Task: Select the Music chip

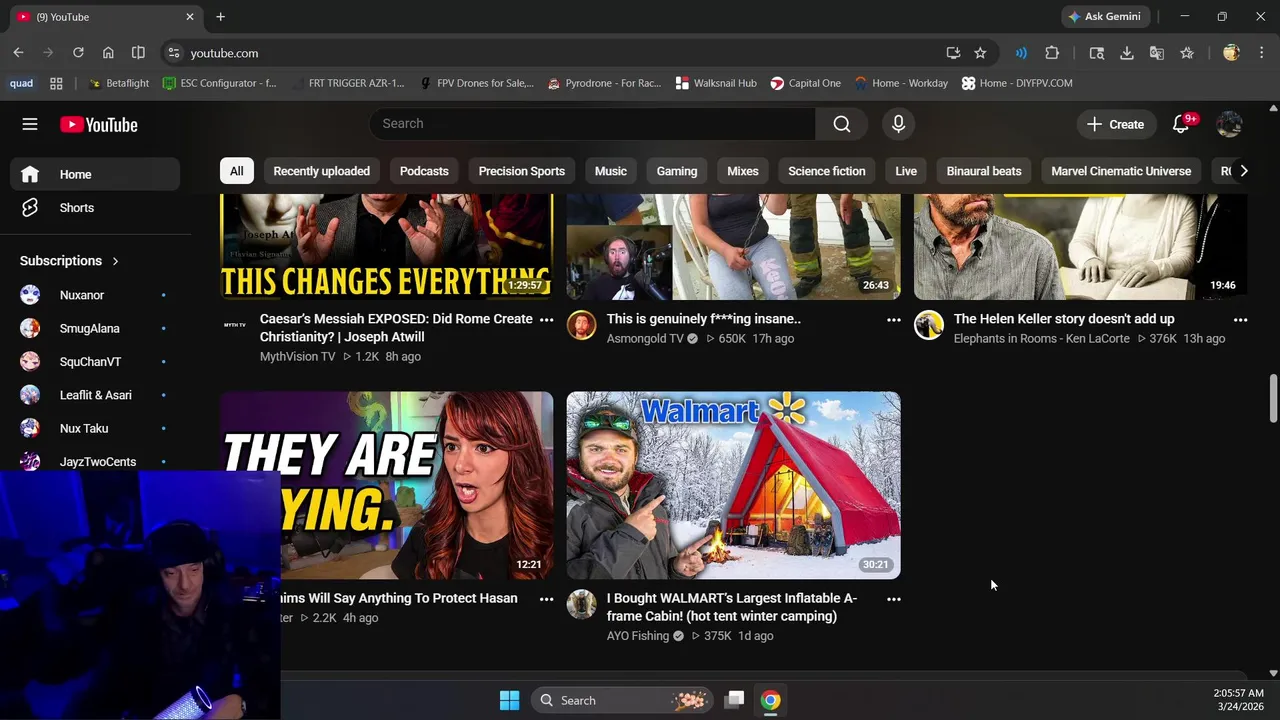Action: (x=611, y=171)
